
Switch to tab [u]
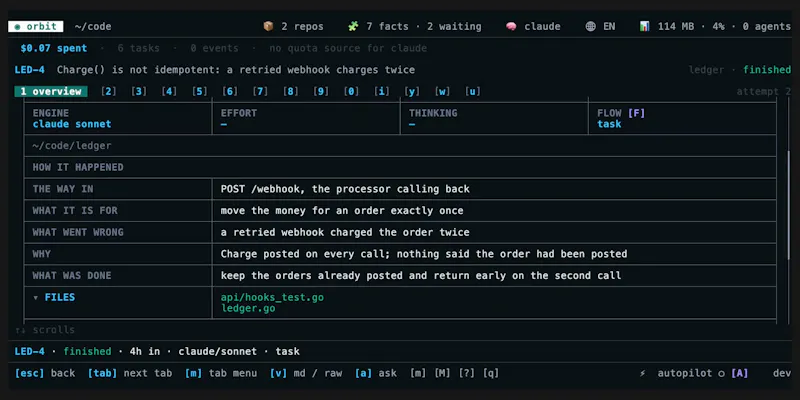click(x=473, y=92)
